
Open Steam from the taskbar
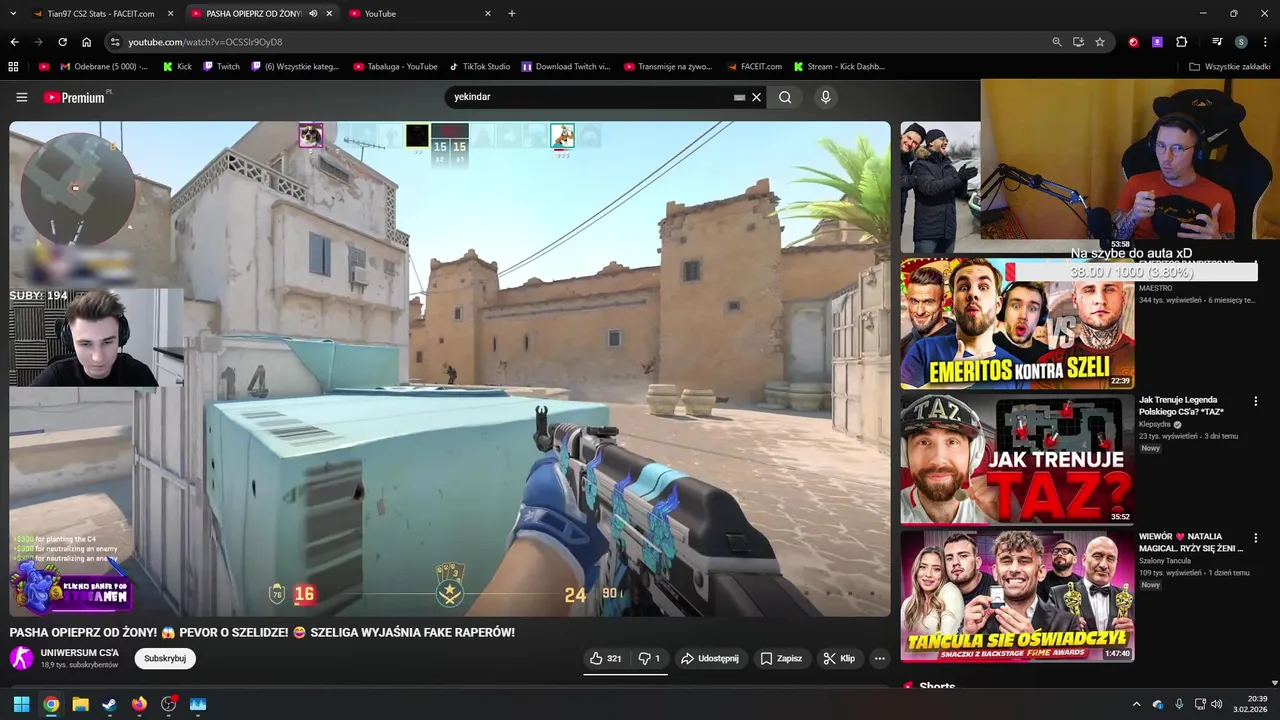point(109,704)
